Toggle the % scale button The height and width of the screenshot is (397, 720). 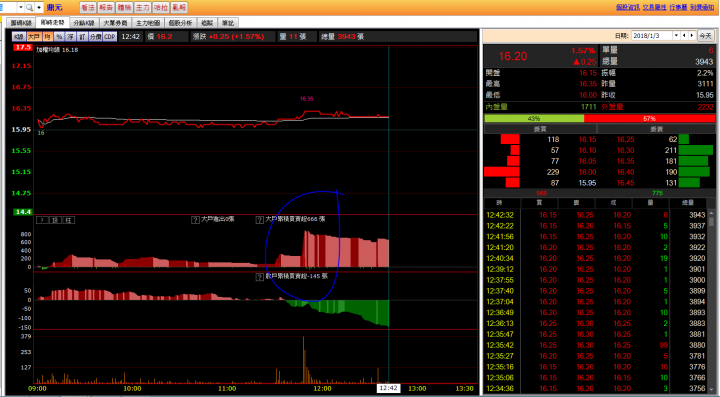pos(59,37)
